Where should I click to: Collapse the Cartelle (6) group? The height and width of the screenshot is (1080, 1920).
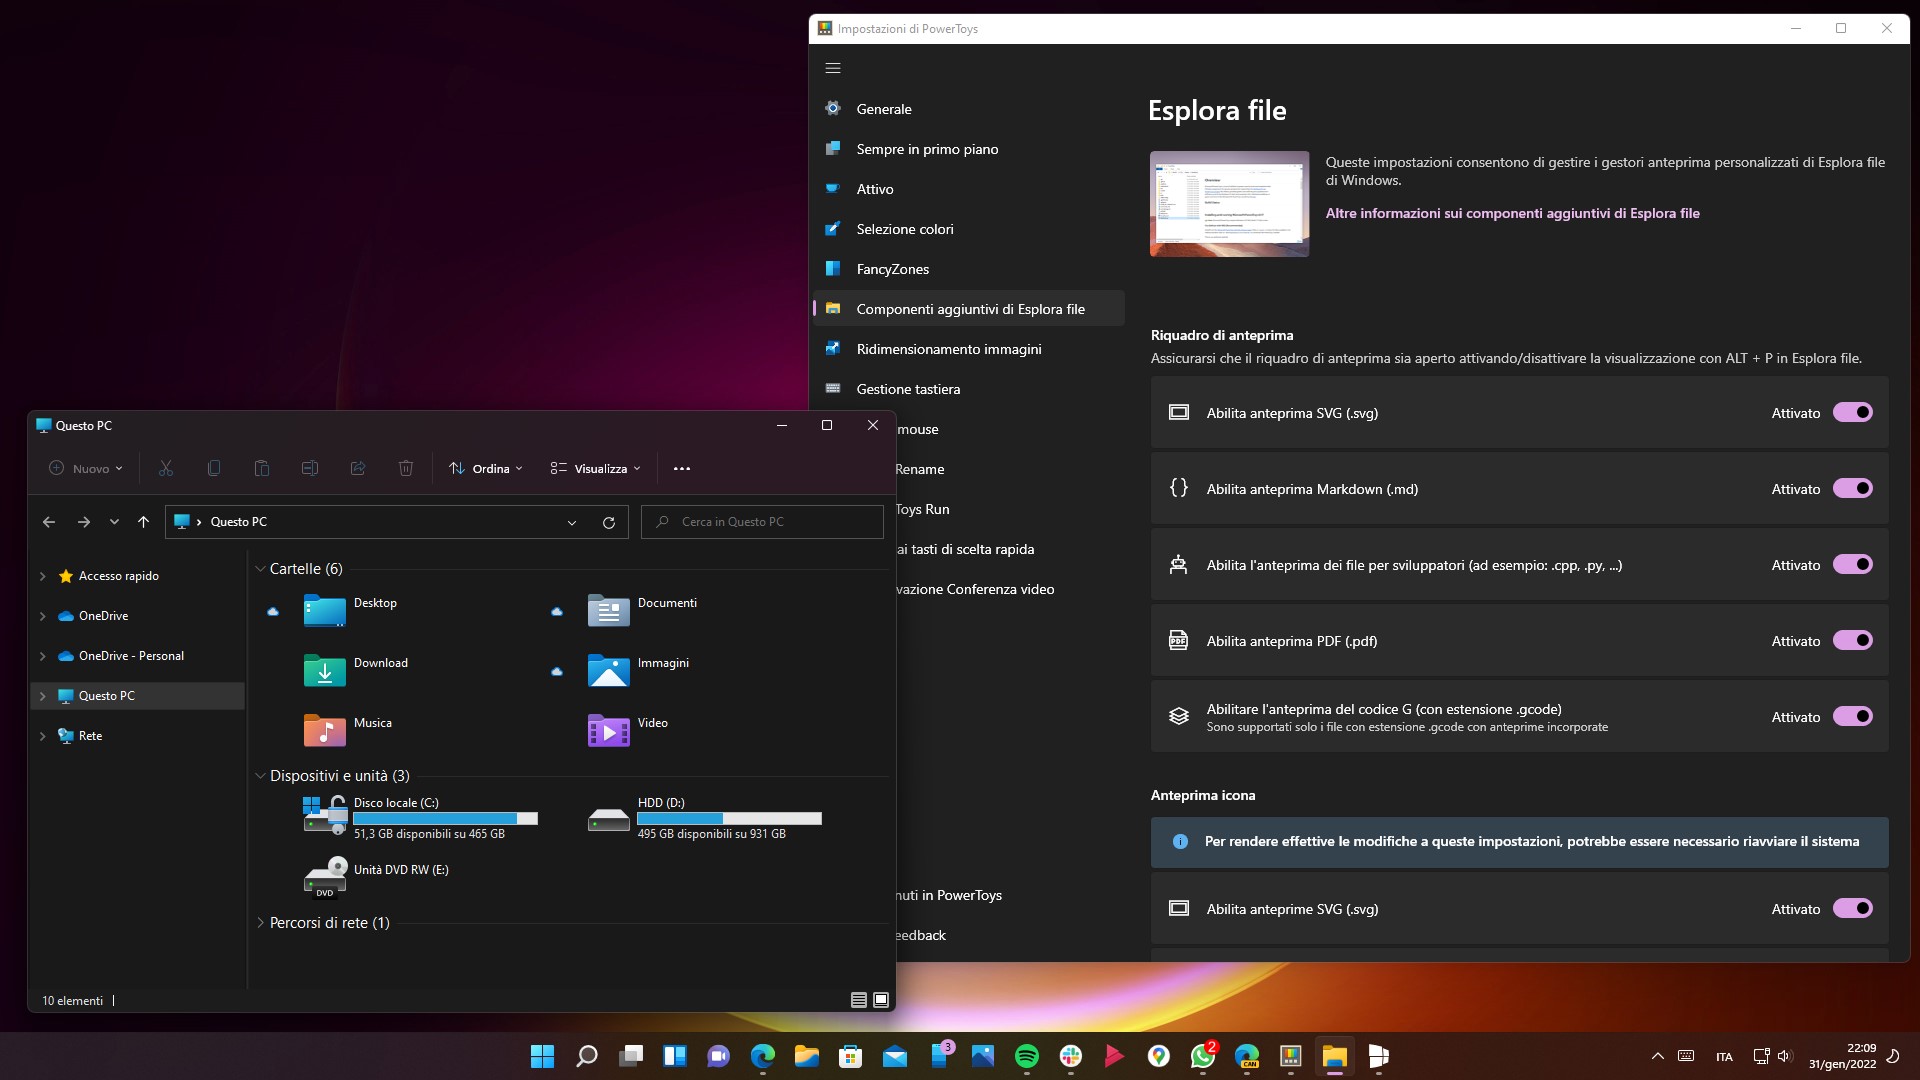tap(261, 569)
